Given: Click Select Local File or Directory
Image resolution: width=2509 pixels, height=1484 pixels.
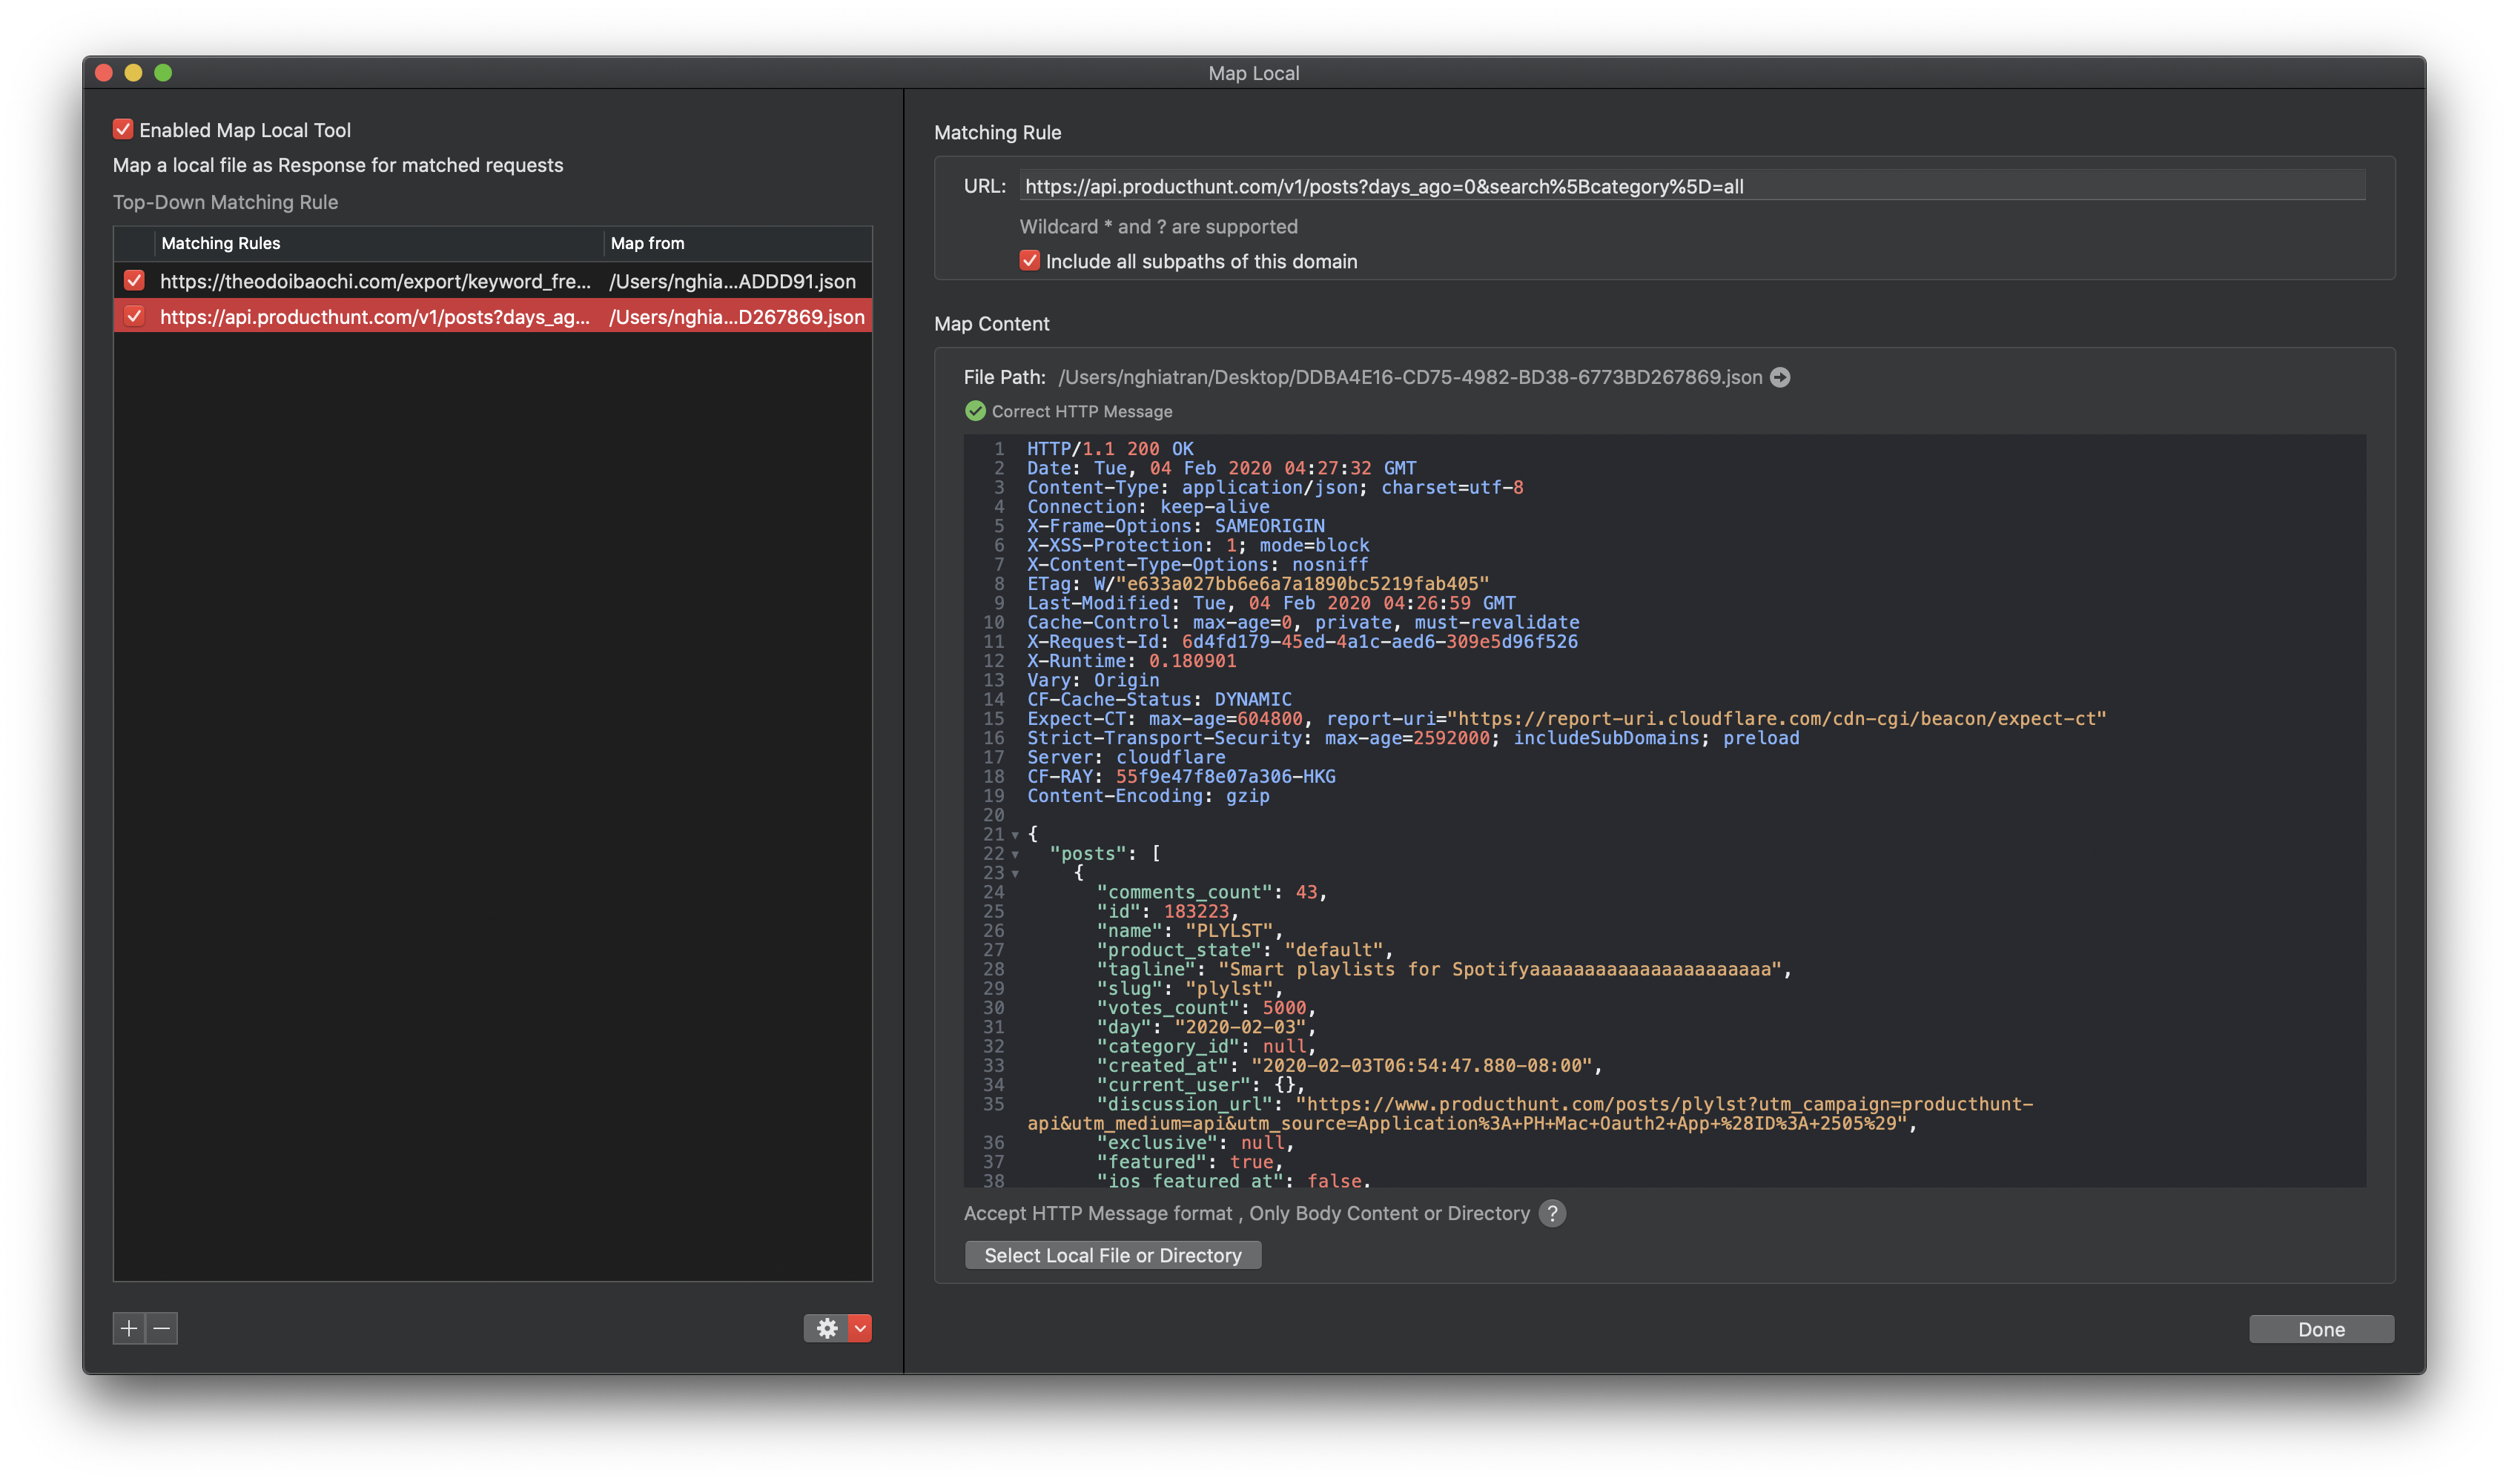Looking at the screenshot, I should tap(1112, 1255).
